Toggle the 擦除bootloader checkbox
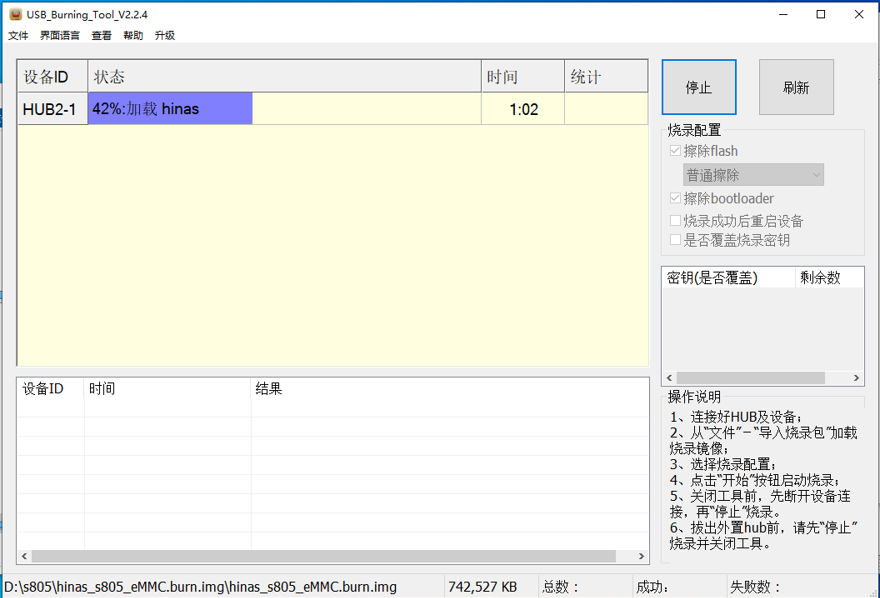Image resolution: width=880 pixels, height=598 pixels. 675,199
